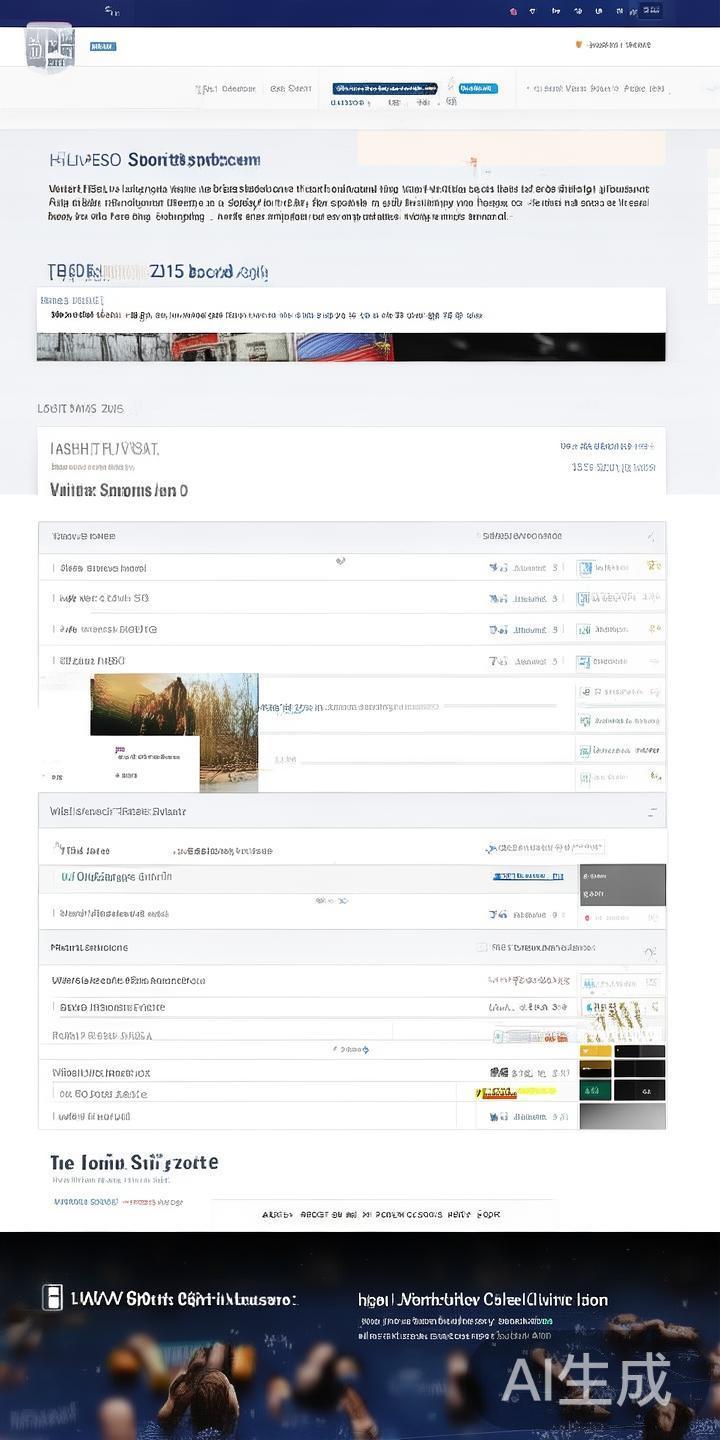Image resolution: width=720 pixels, height=1440 pixels.
Task: Click the white device icon in the dark footer
Action: click(x=52, y=1298)
